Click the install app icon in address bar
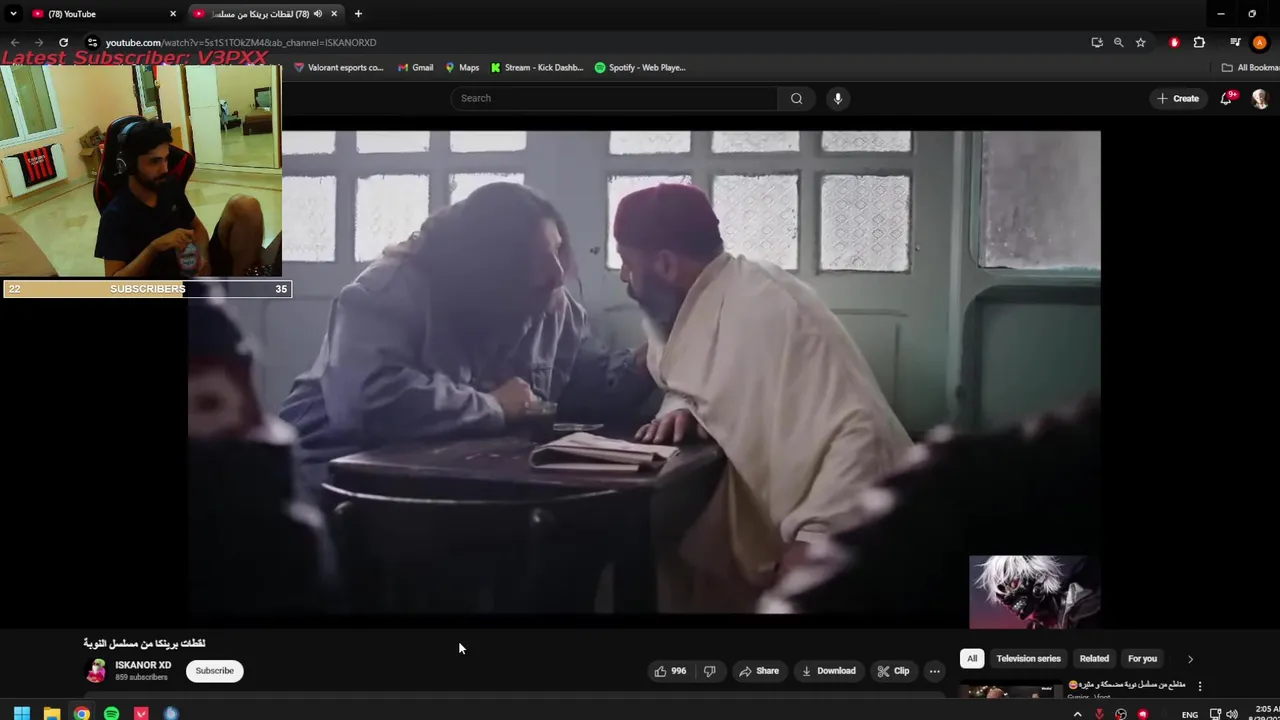Viewport: 1280px width, 720px height. [1097, 42]
